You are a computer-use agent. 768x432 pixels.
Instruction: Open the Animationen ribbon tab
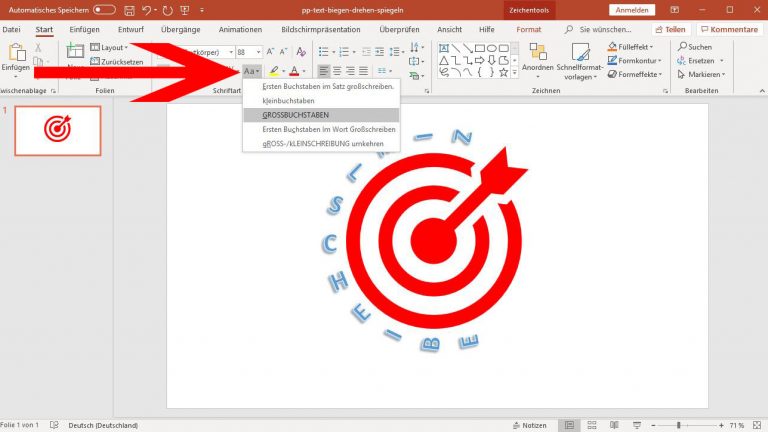pos(240,29)
